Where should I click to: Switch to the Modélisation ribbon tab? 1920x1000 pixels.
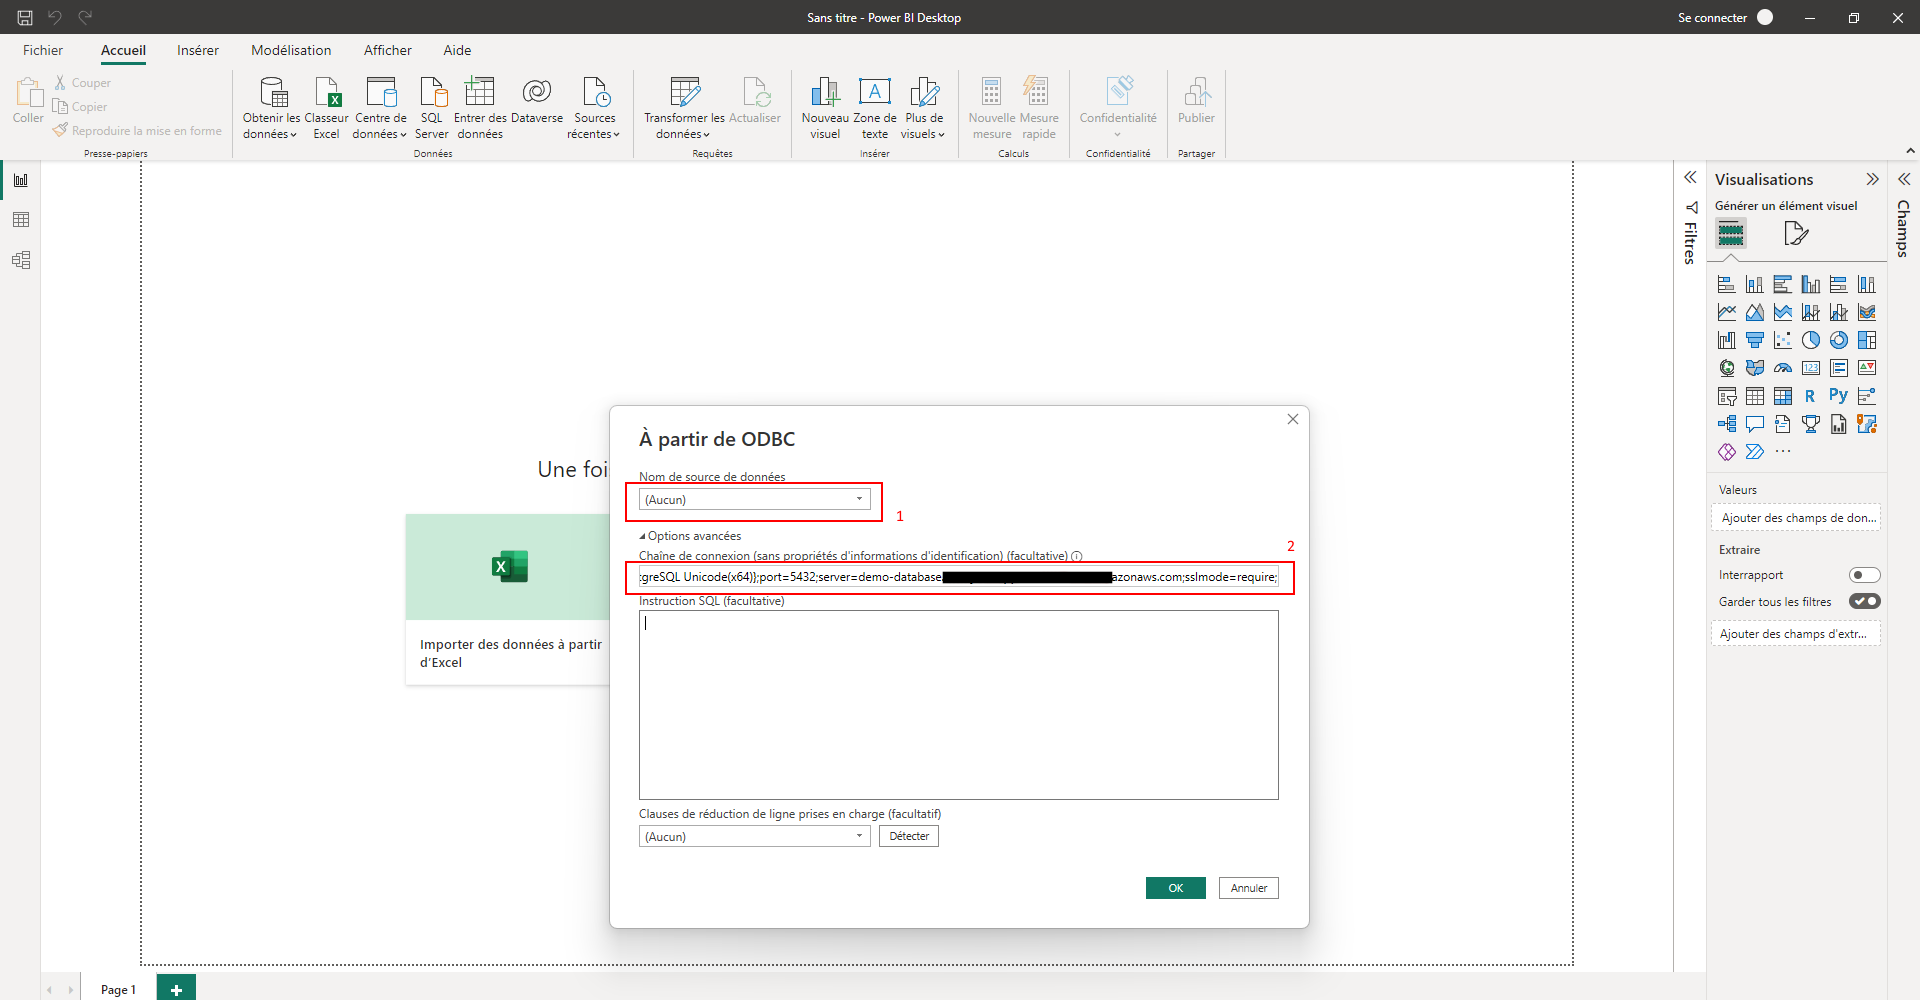(x=291, y=50)
